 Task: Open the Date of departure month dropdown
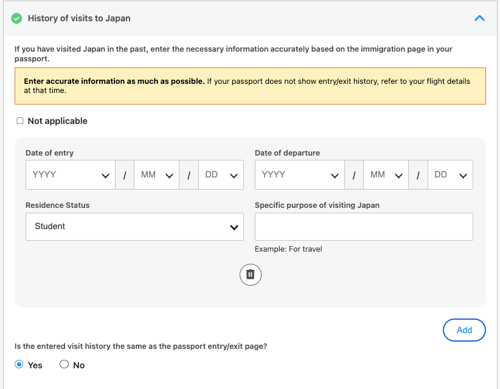tap(386, 175)
